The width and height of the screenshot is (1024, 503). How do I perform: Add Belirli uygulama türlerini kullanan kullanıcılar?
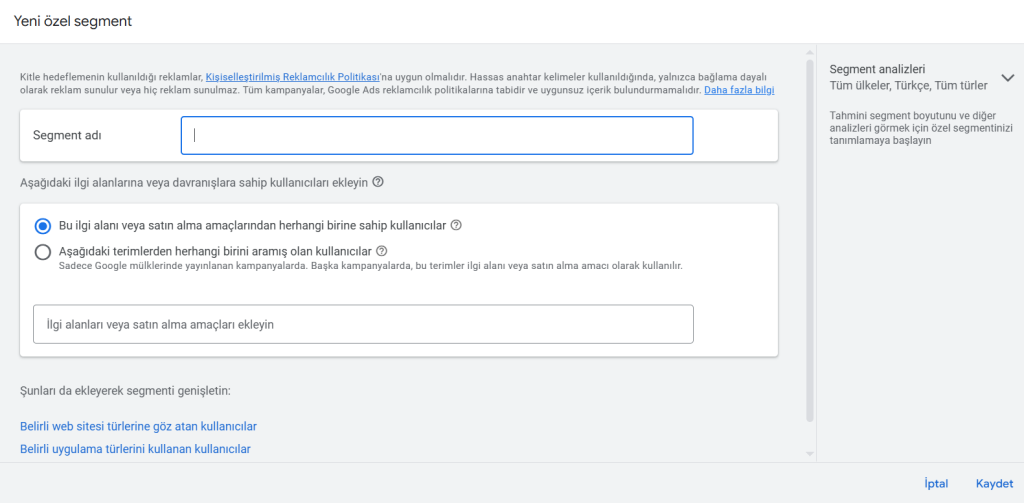[136, 449]
